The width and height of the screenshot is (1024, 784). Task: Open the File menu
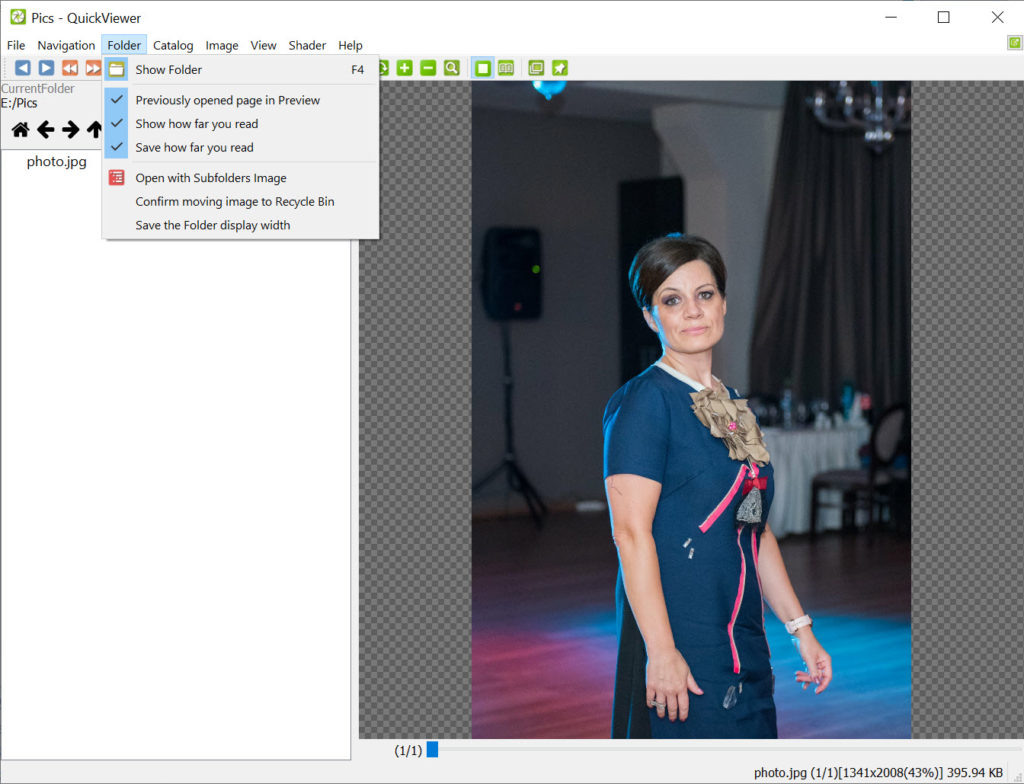[x=16, y=45]
